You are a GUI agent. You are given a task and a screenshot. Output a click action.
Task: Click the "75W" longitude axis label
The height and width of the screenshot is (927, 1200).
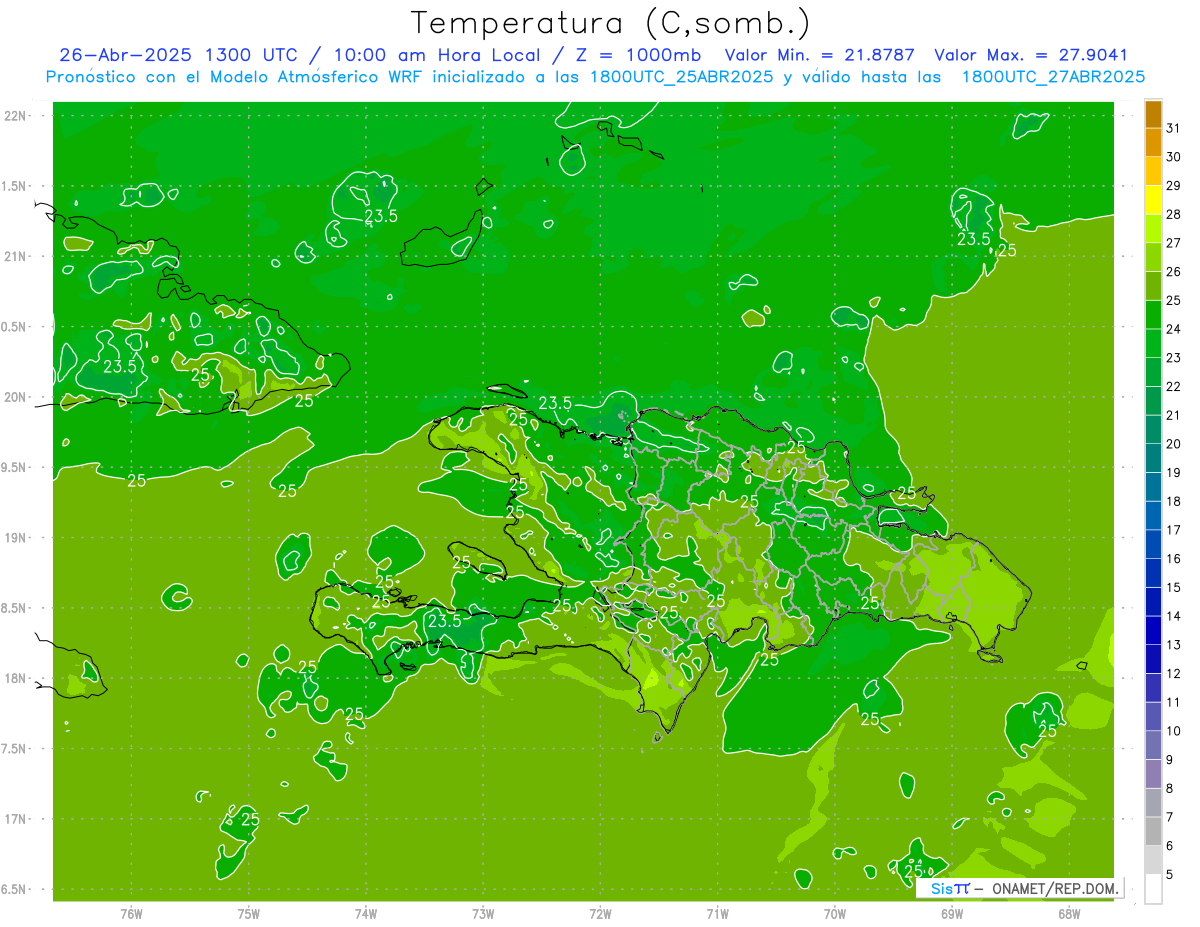point(249,914)
